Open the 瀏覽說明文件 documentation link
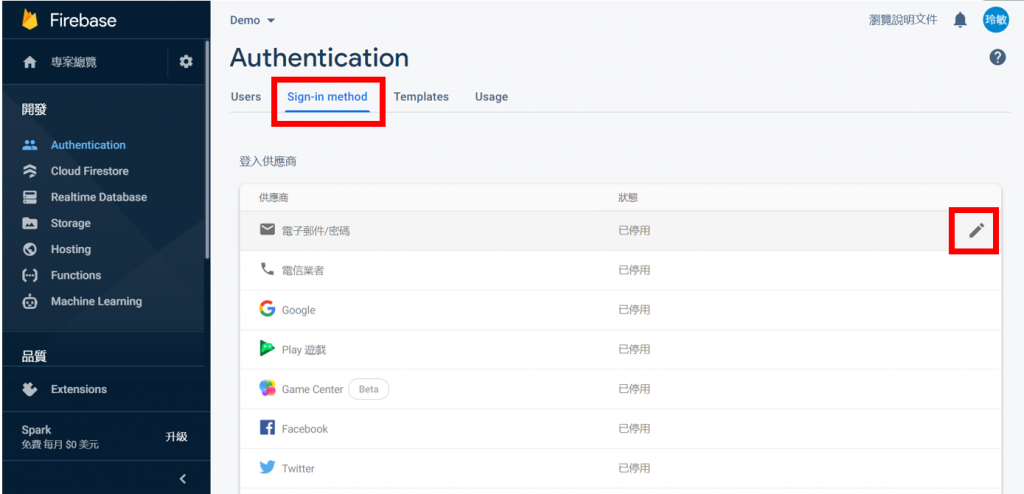Image resolution: width=1024 pixels, height=494 pixels. [903, 20]
